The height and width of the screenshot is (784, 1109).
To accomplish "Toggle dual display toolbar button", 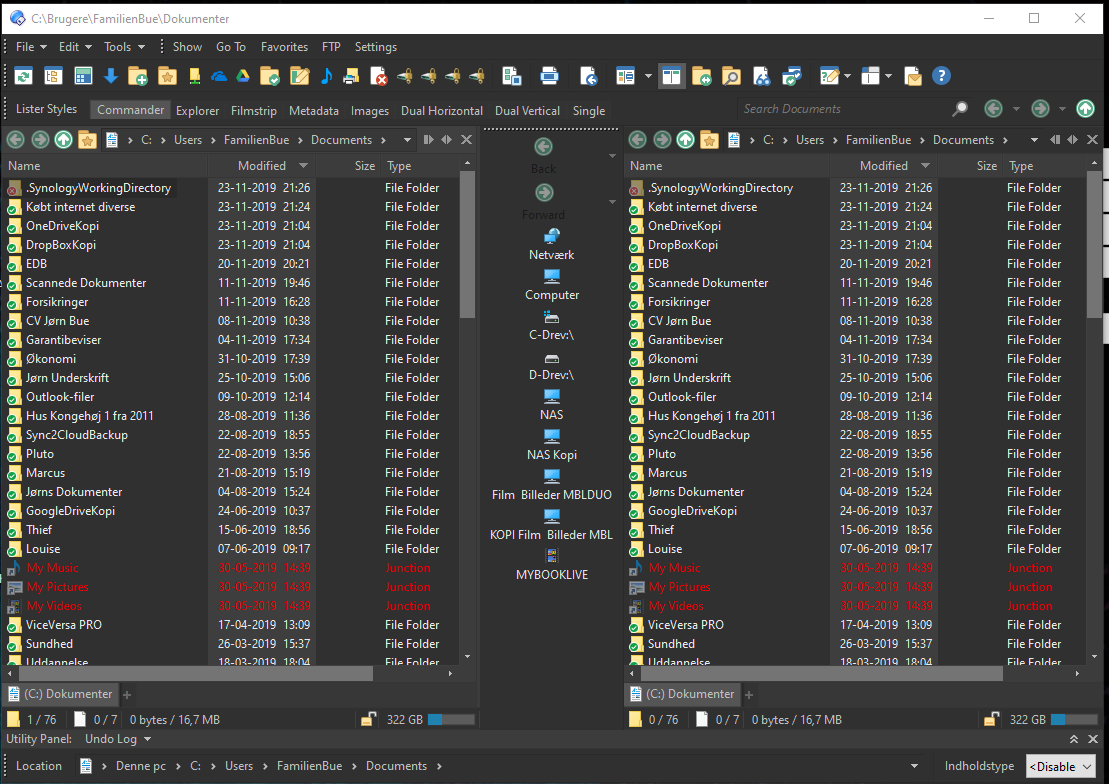I will click(x=672, y=76).
